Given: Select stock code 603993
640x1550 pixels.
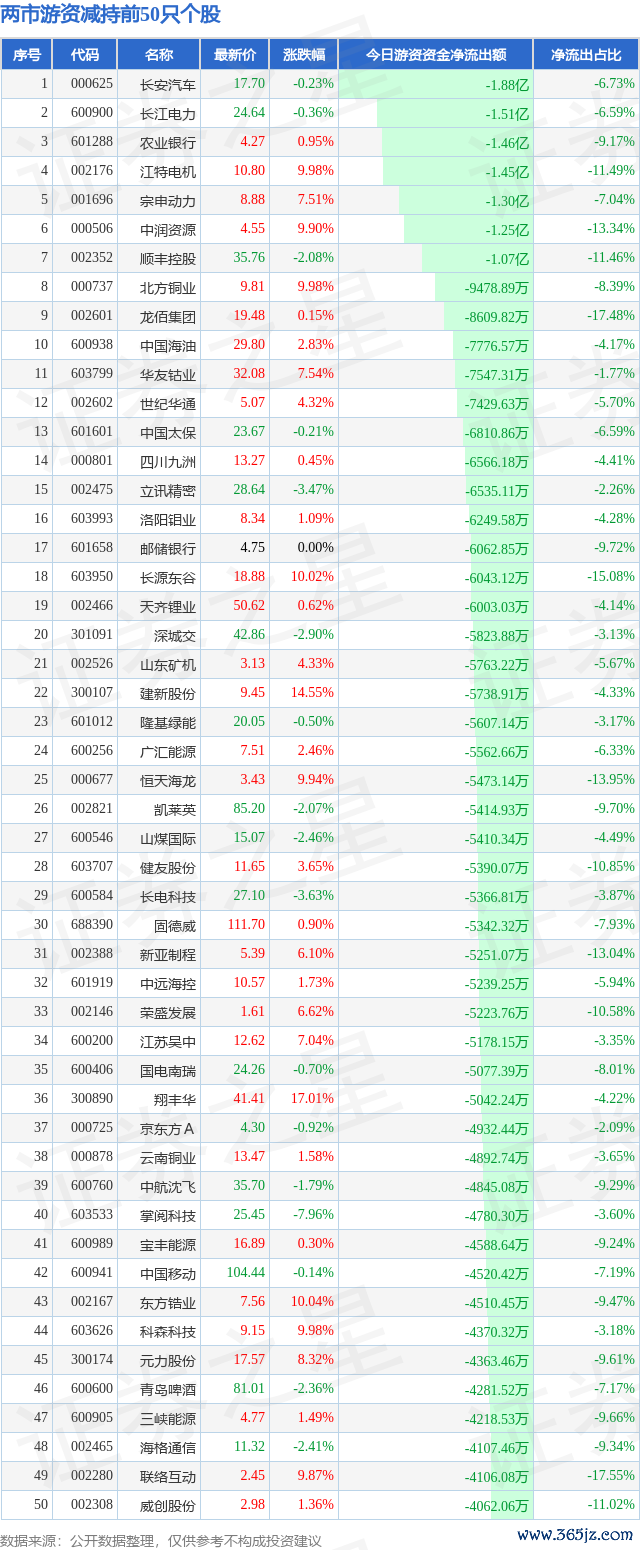Looking at the screenshot, I should click(92, 519).
